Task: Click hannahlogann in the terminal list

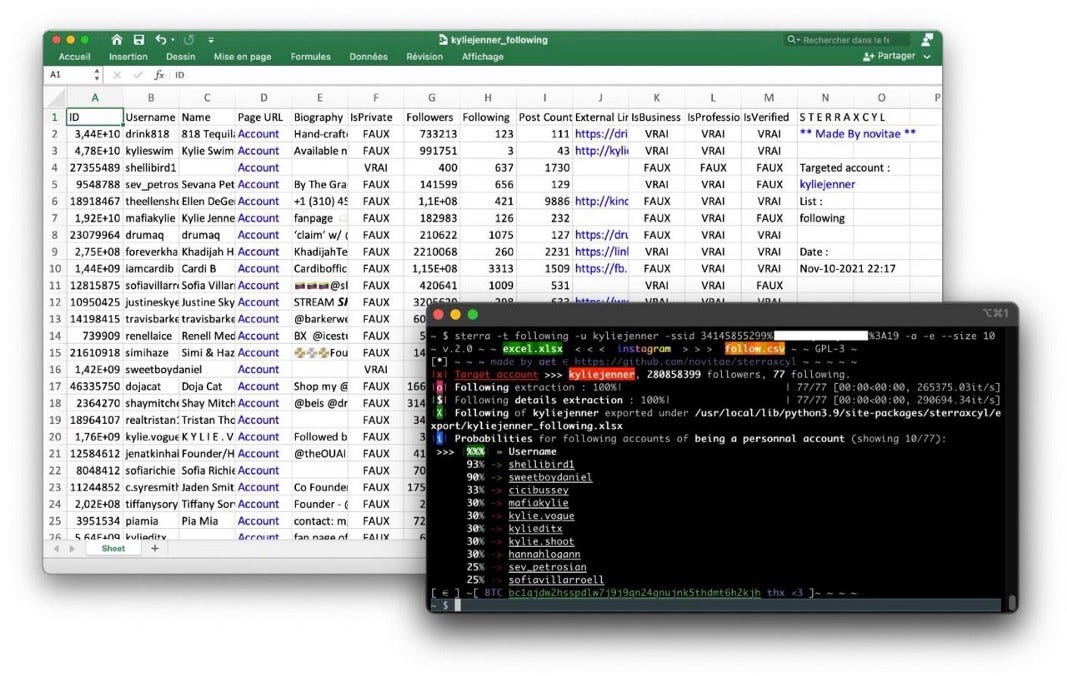Action: click(x=544, y=554)
